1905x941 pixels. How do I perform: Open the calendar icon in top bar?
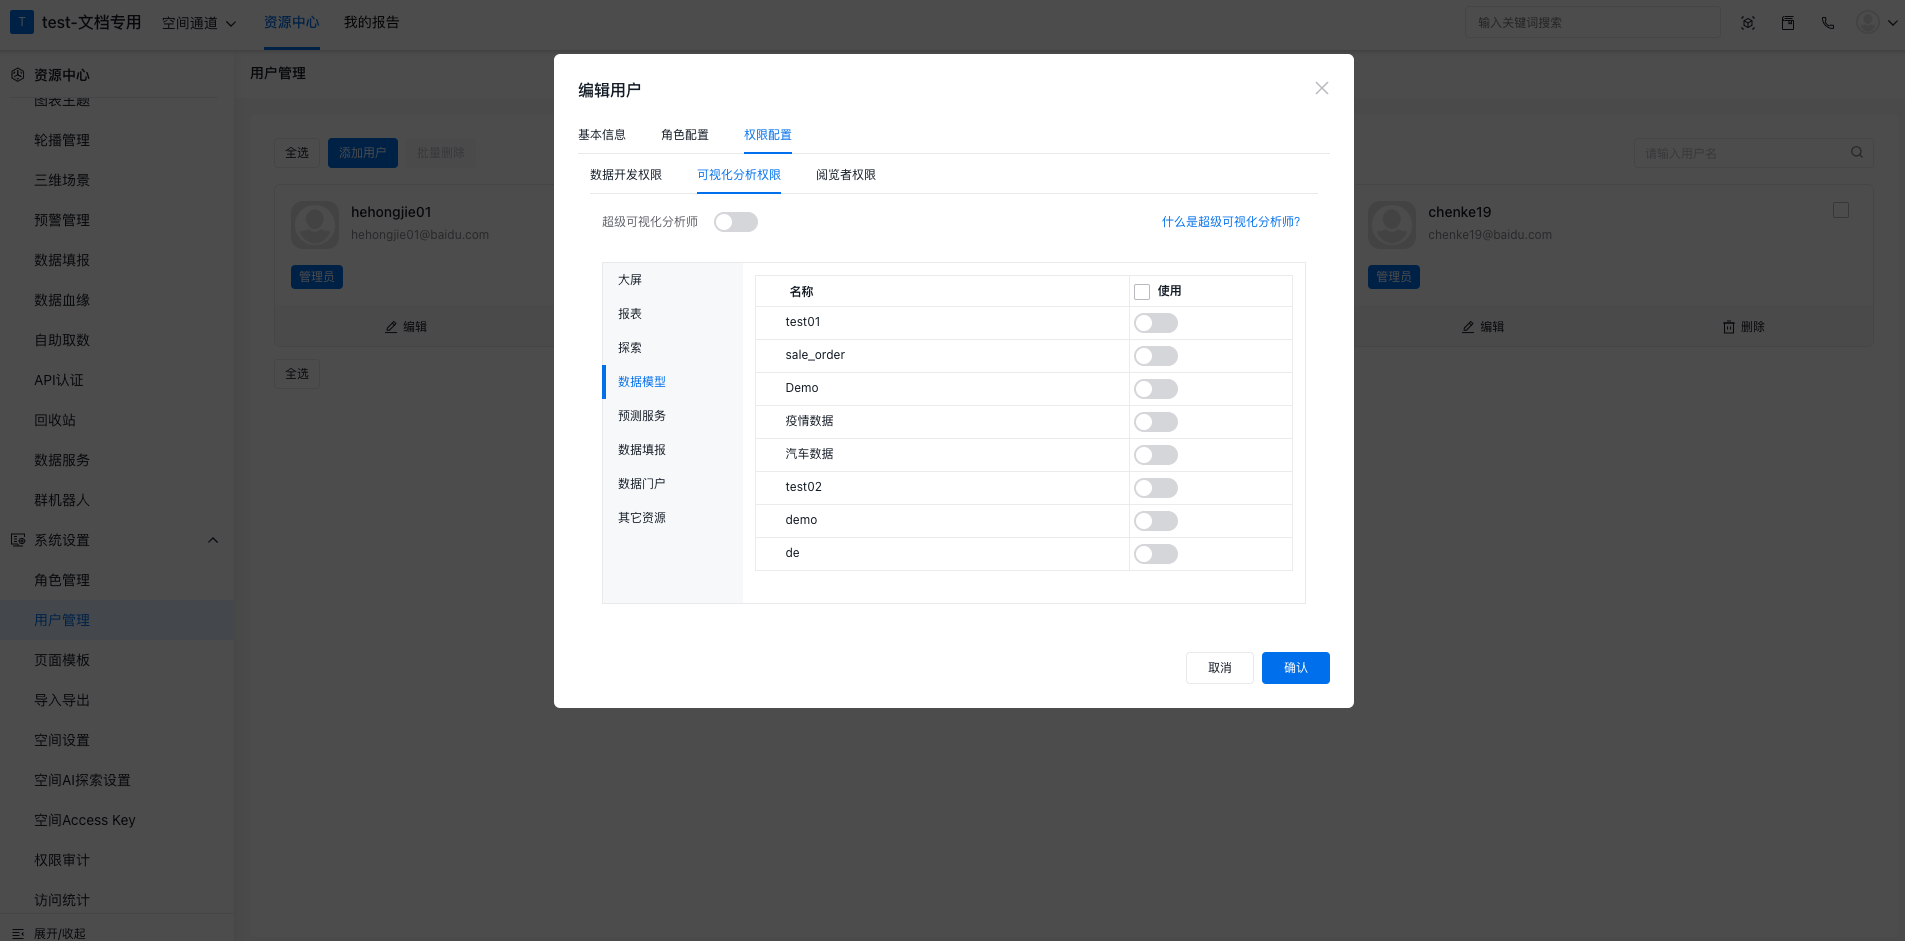1788,23
